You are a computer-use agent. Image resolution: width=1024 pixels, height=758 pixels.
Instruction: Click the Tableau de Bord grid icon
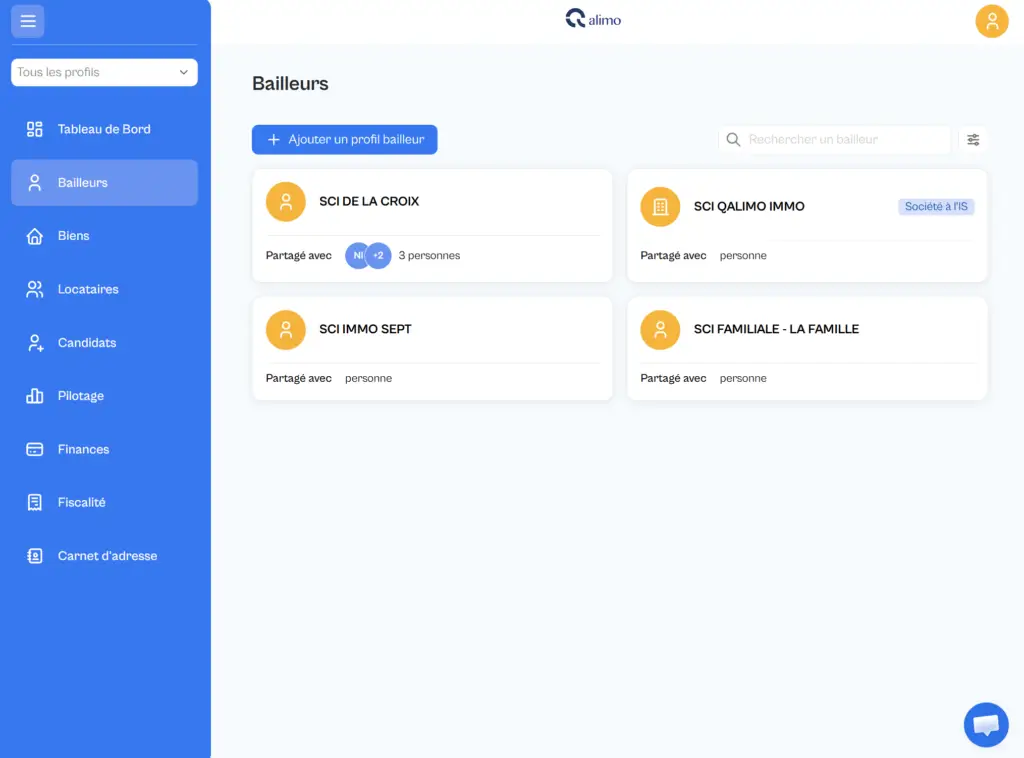(35, 129)
